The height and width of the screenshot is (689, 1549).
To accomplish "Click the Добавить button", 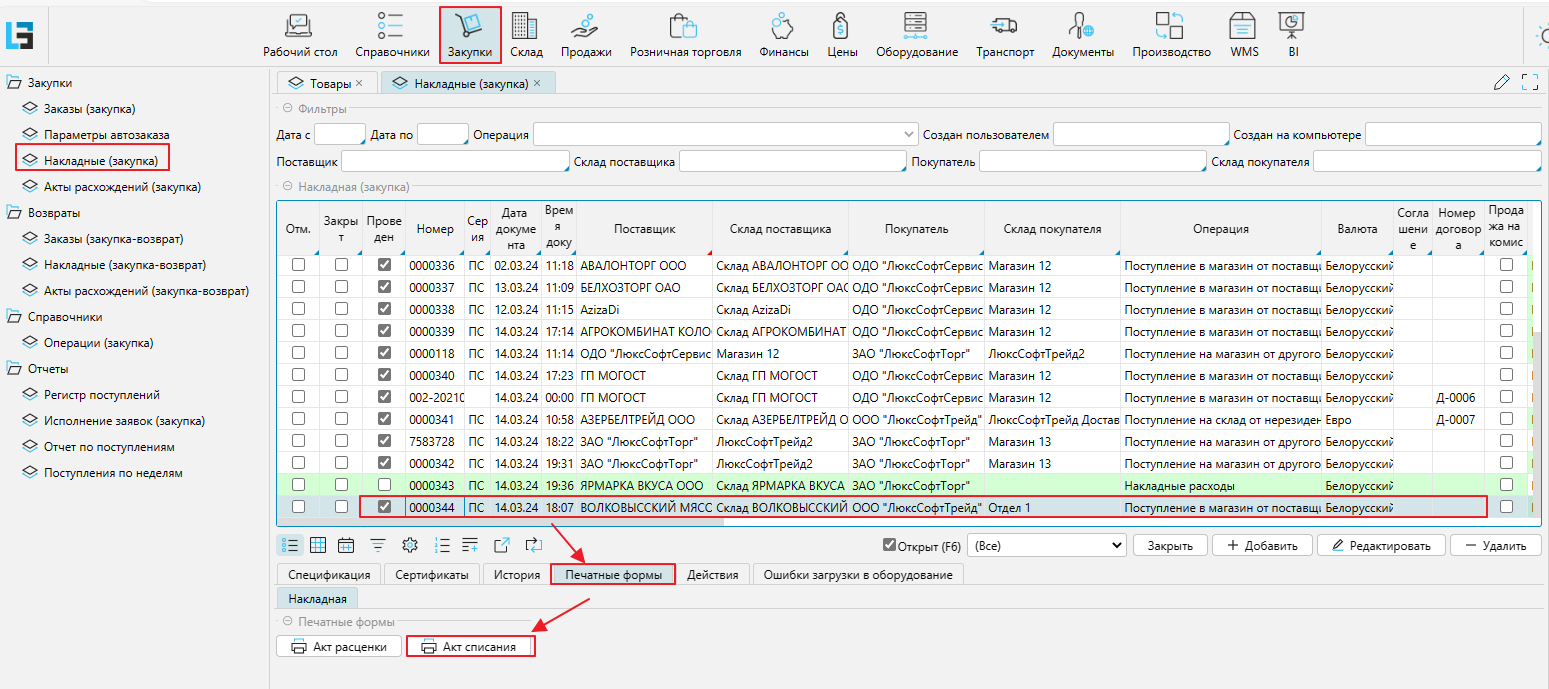I will [1261, 546].
